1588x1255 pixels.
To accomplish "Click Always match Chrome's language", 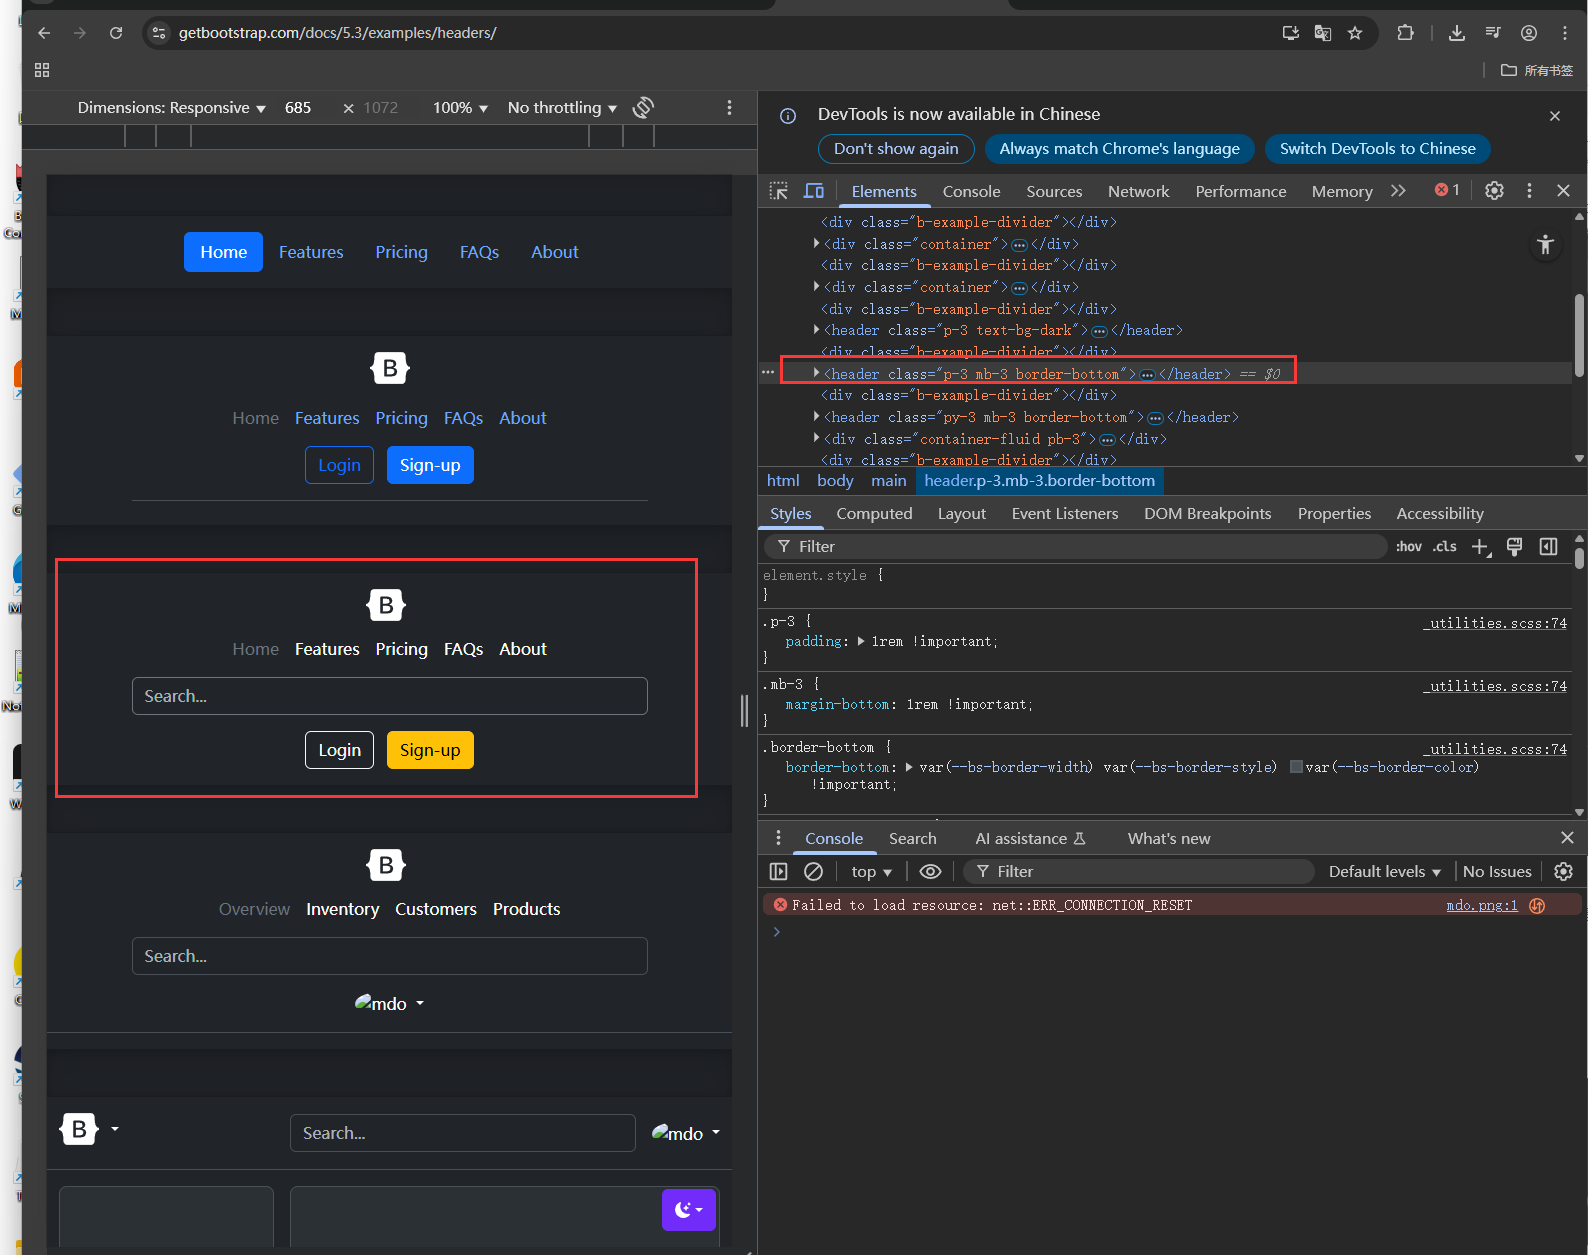I will click(1120, 149).
